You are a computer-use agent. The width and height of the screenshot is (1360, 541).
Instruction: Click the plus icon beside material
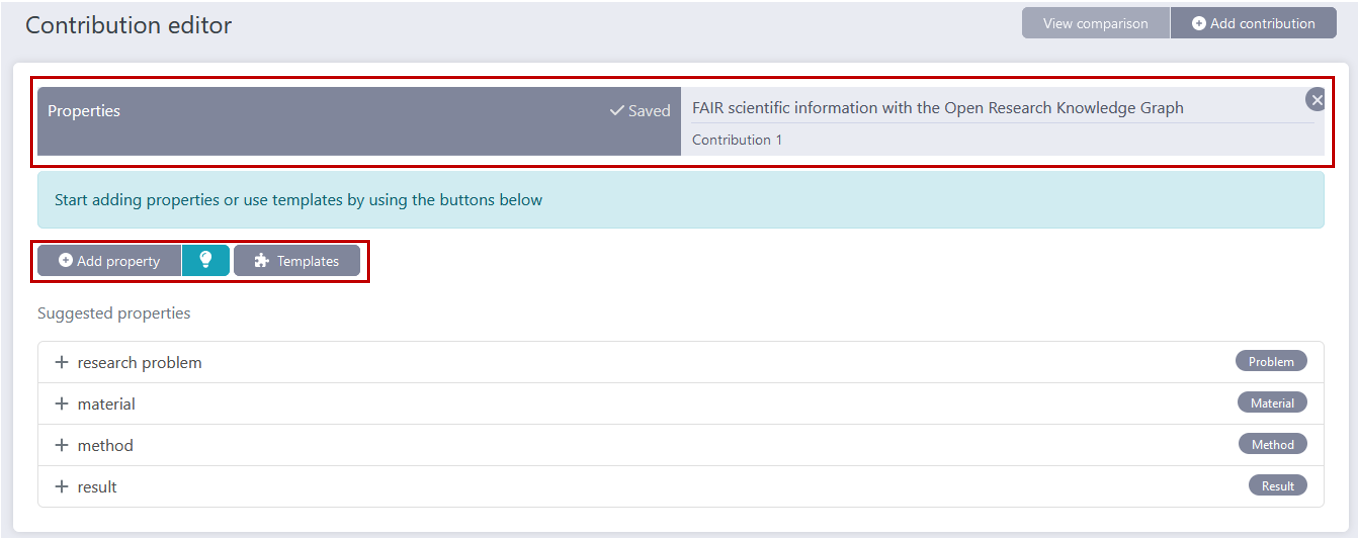62,404
